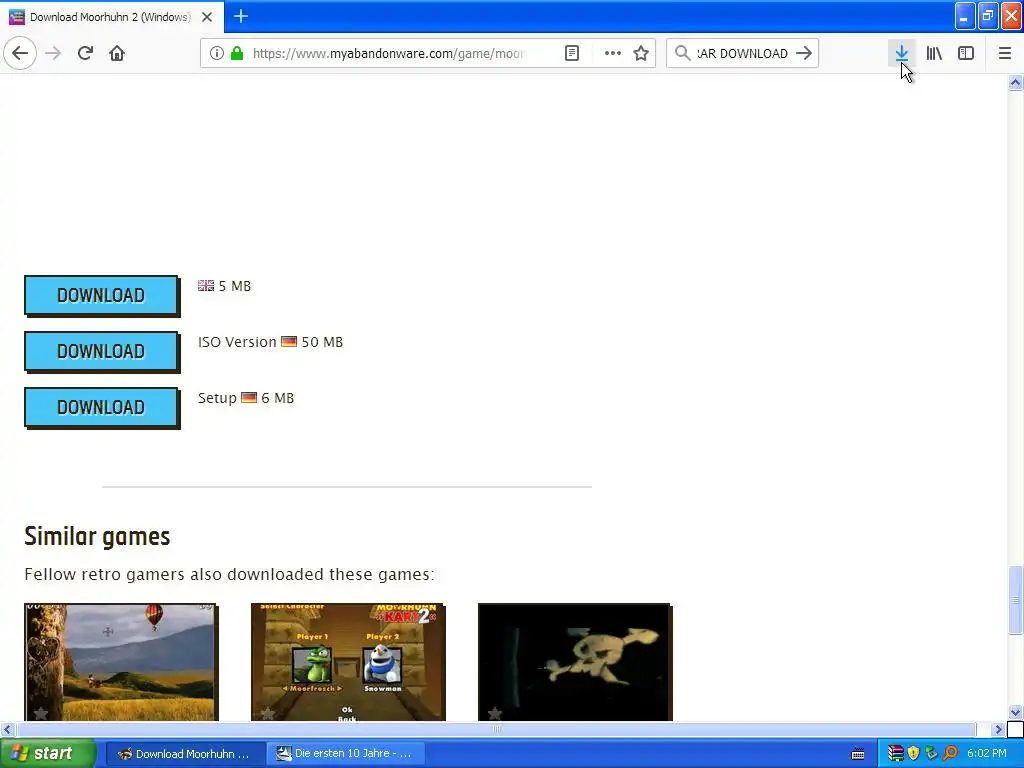Click the horizontal scrollbar thumb
1024x768 pixels.
496,729
